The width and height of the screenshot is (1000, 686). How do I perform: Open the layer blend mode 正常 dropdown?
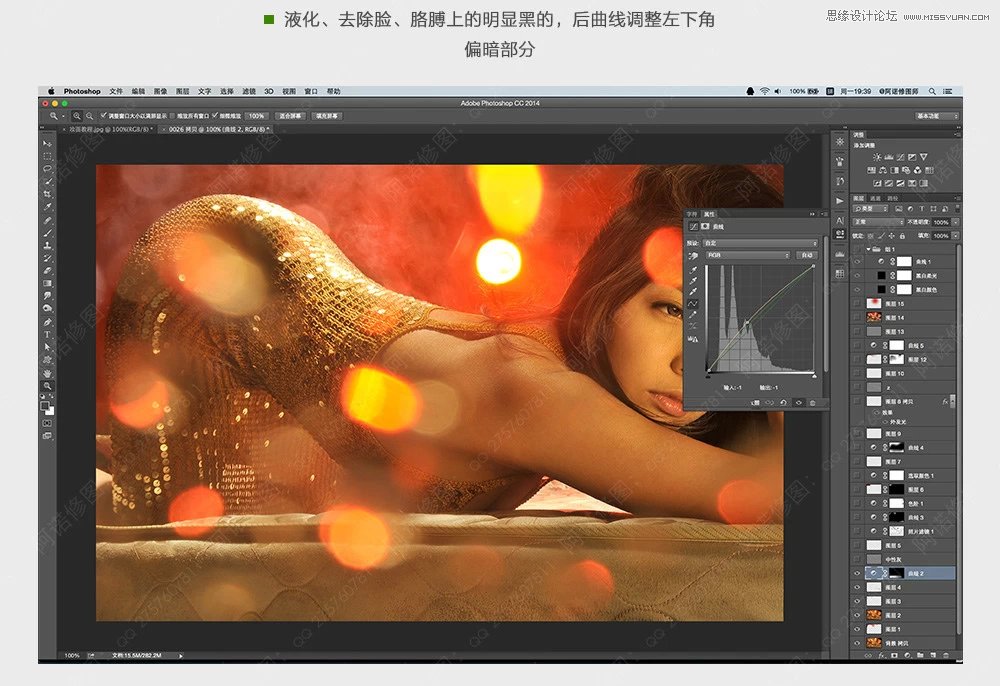pyautogui.click(x=877, y=222)
